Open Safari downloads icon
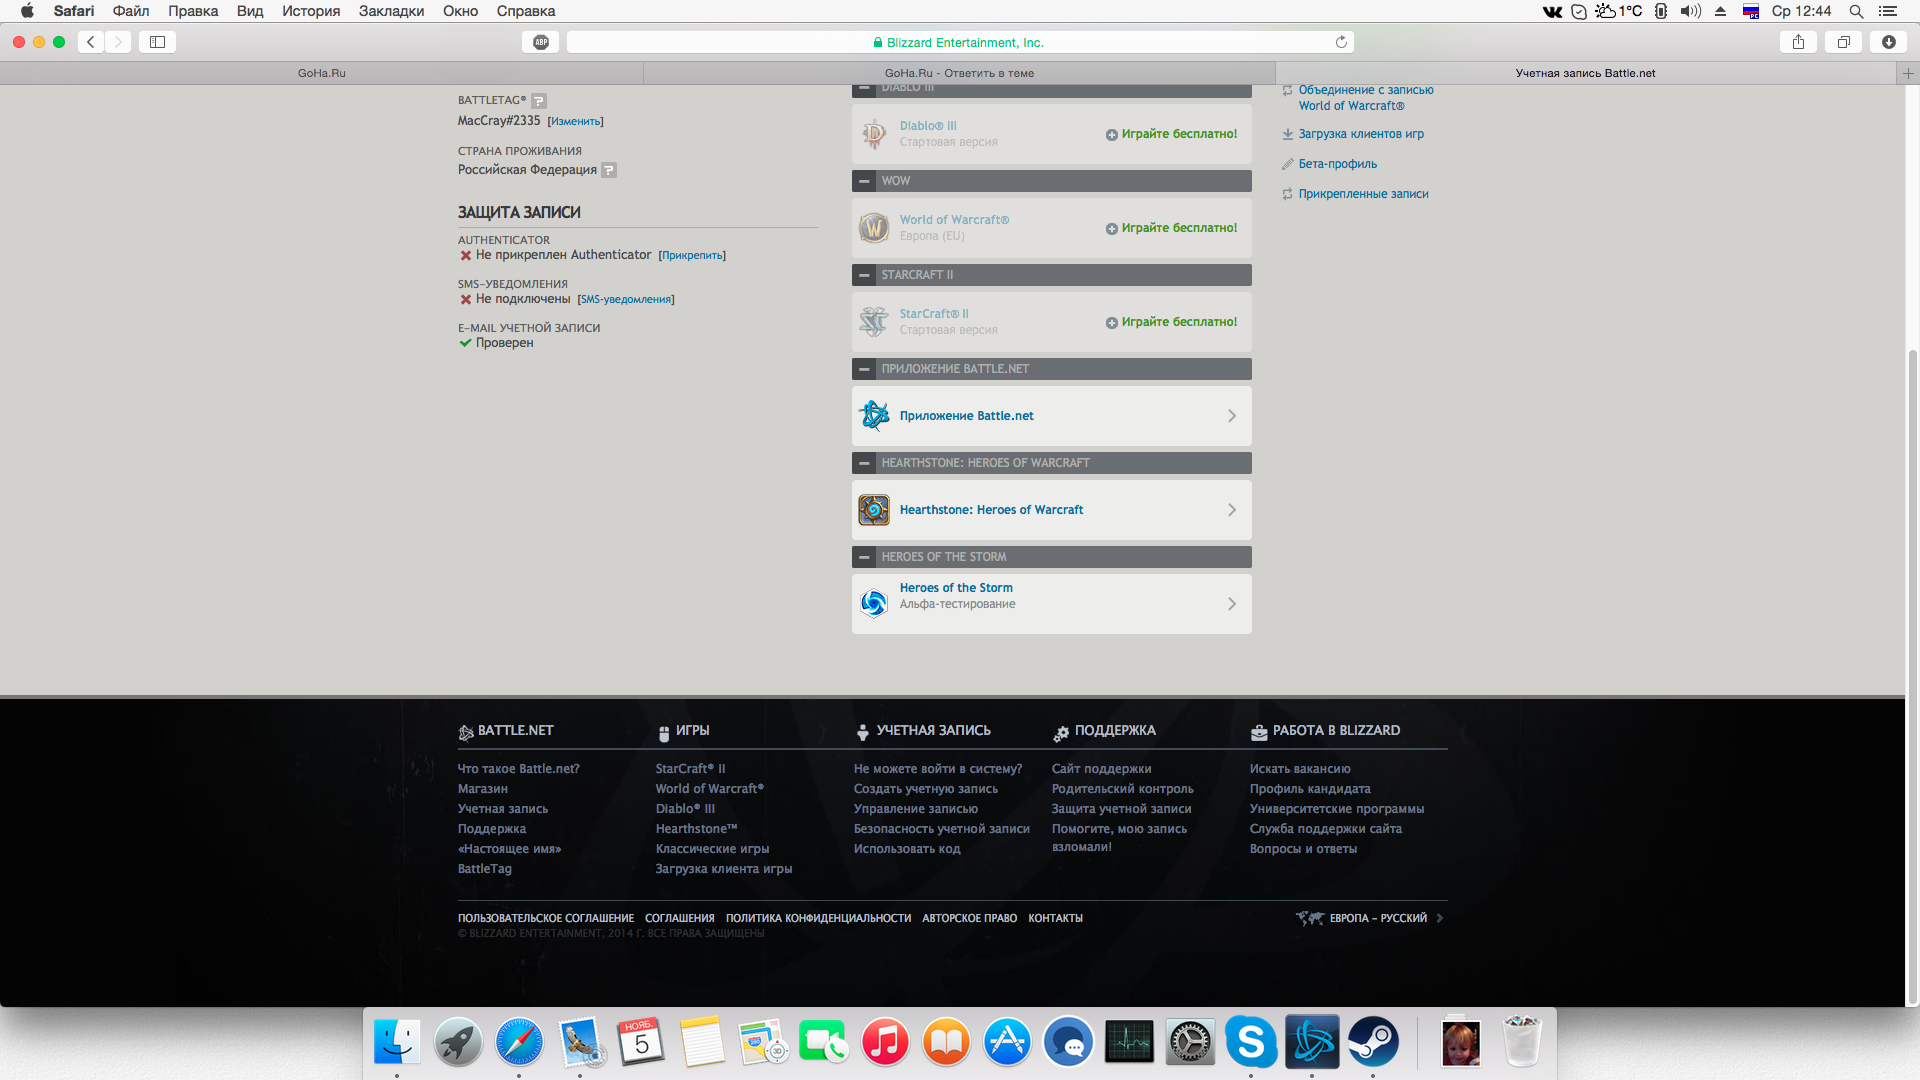Screen dimensions: 1920x1080 1888,42
